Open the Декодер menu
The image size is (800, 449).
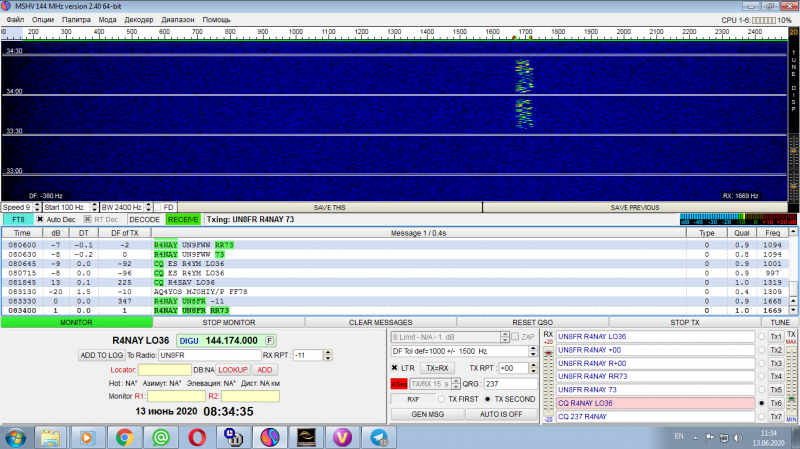[x=139, y=19]
